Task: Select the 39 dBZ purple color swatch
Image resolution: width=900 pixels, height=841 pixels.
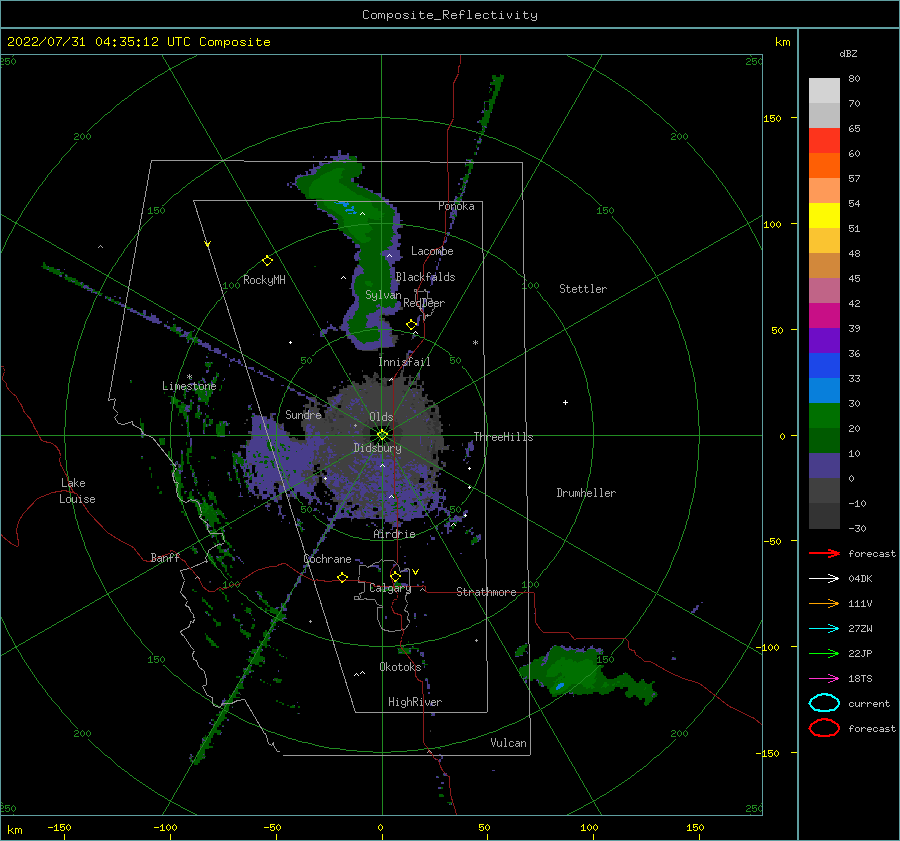Action: (824, 340)
